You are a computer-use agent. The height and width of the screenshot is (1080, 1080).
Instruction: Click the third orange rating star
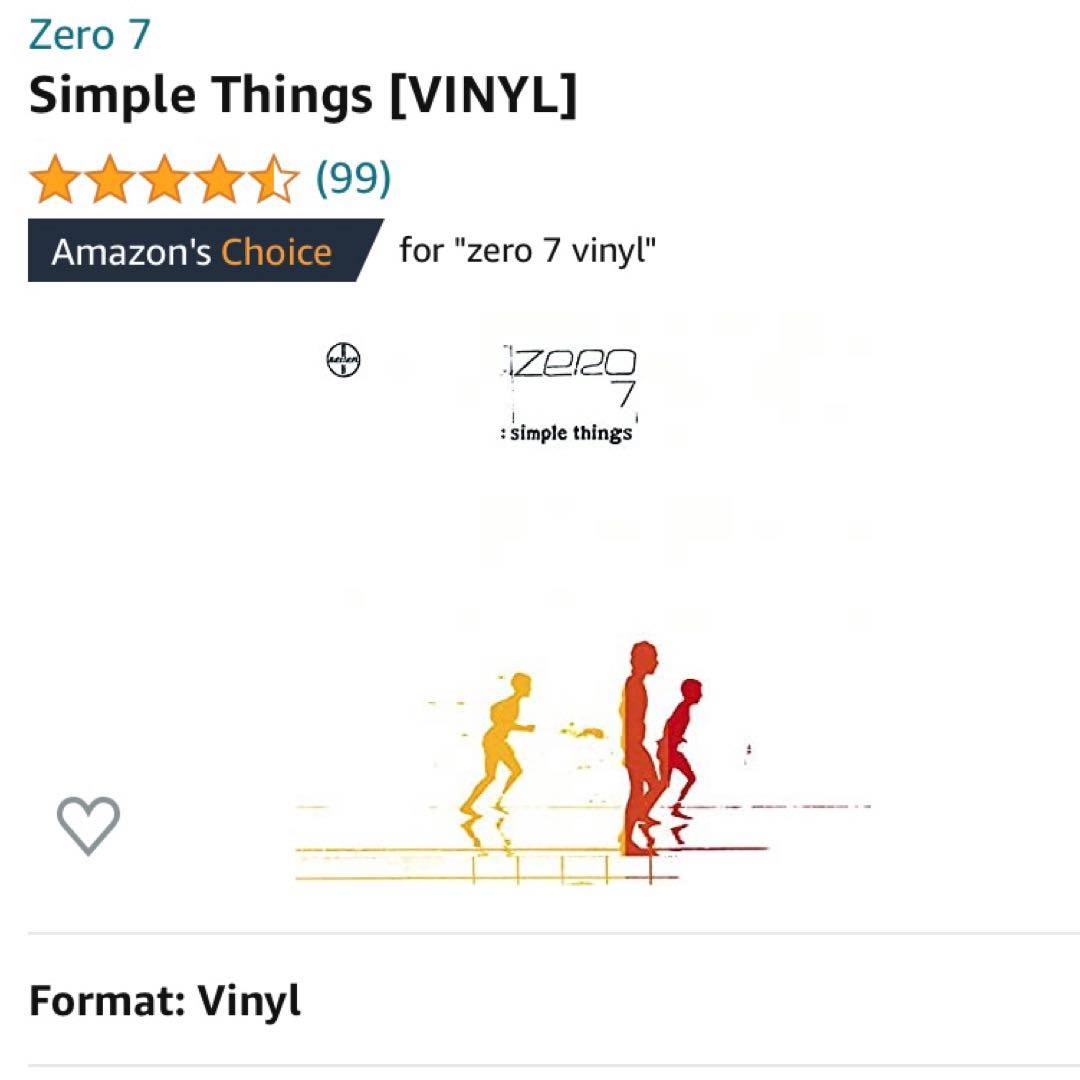(165, 179)
